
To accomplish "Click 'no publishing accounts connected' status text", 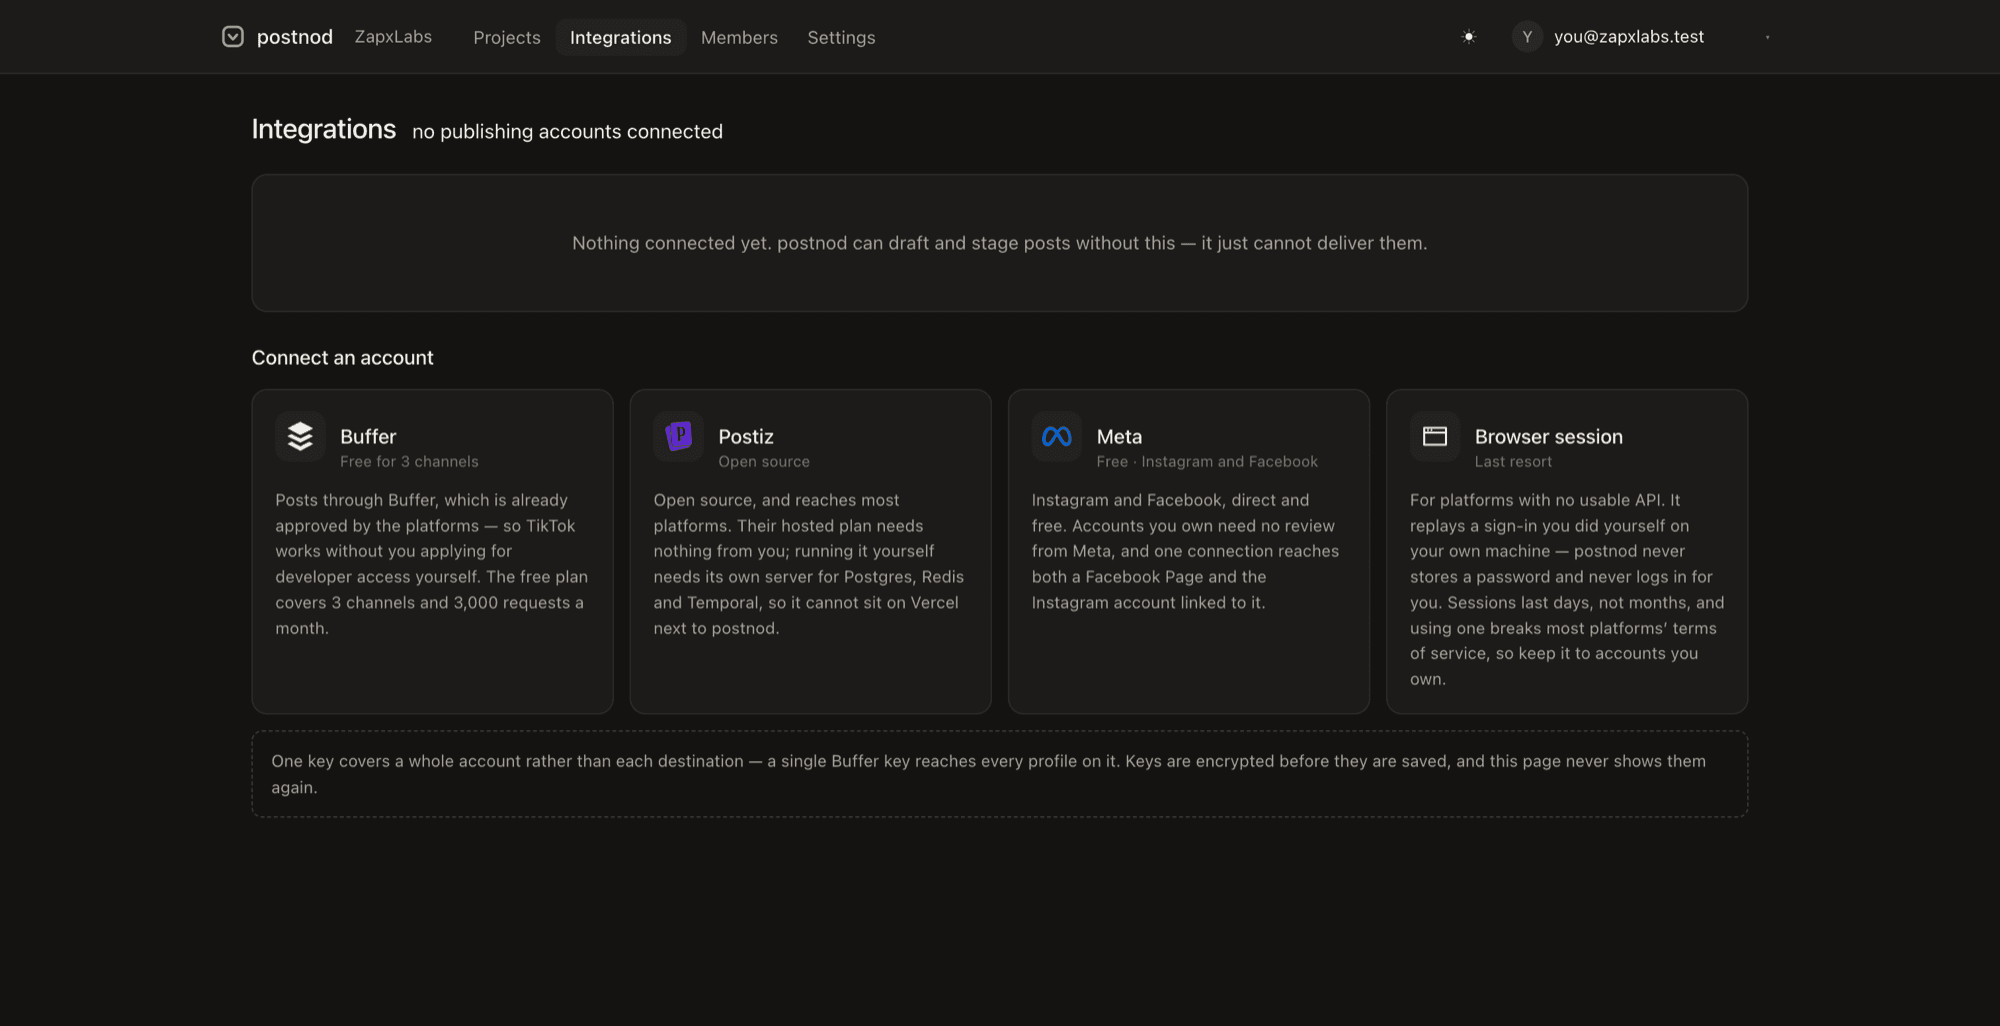I will click(x=567, y=132).
